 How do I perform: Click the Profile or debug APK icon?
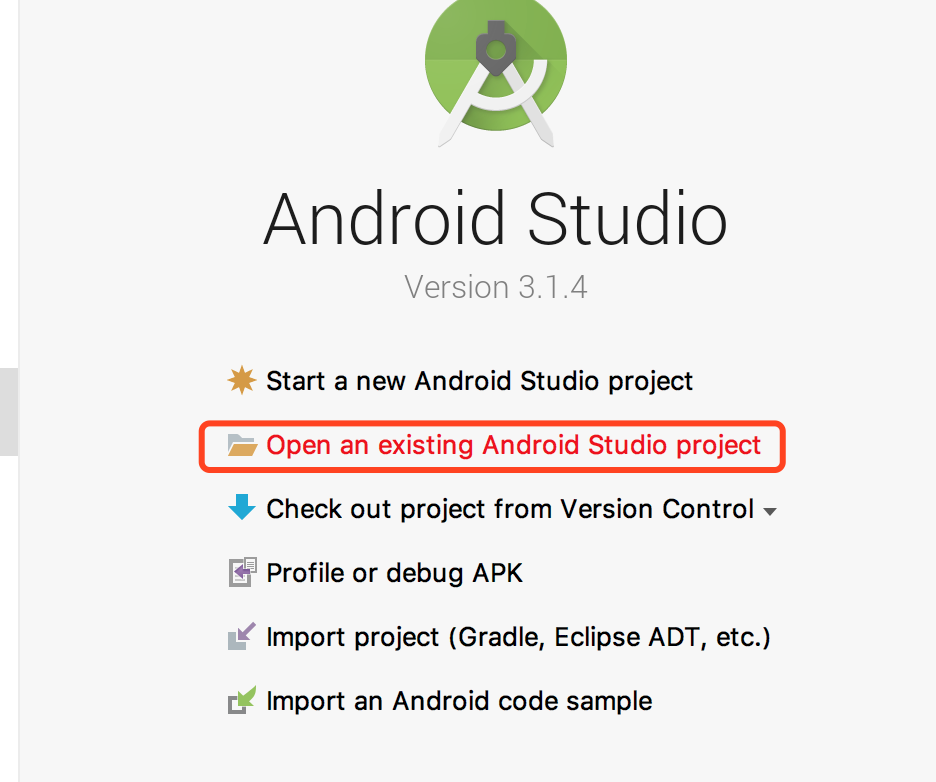(x=242, y=572)
